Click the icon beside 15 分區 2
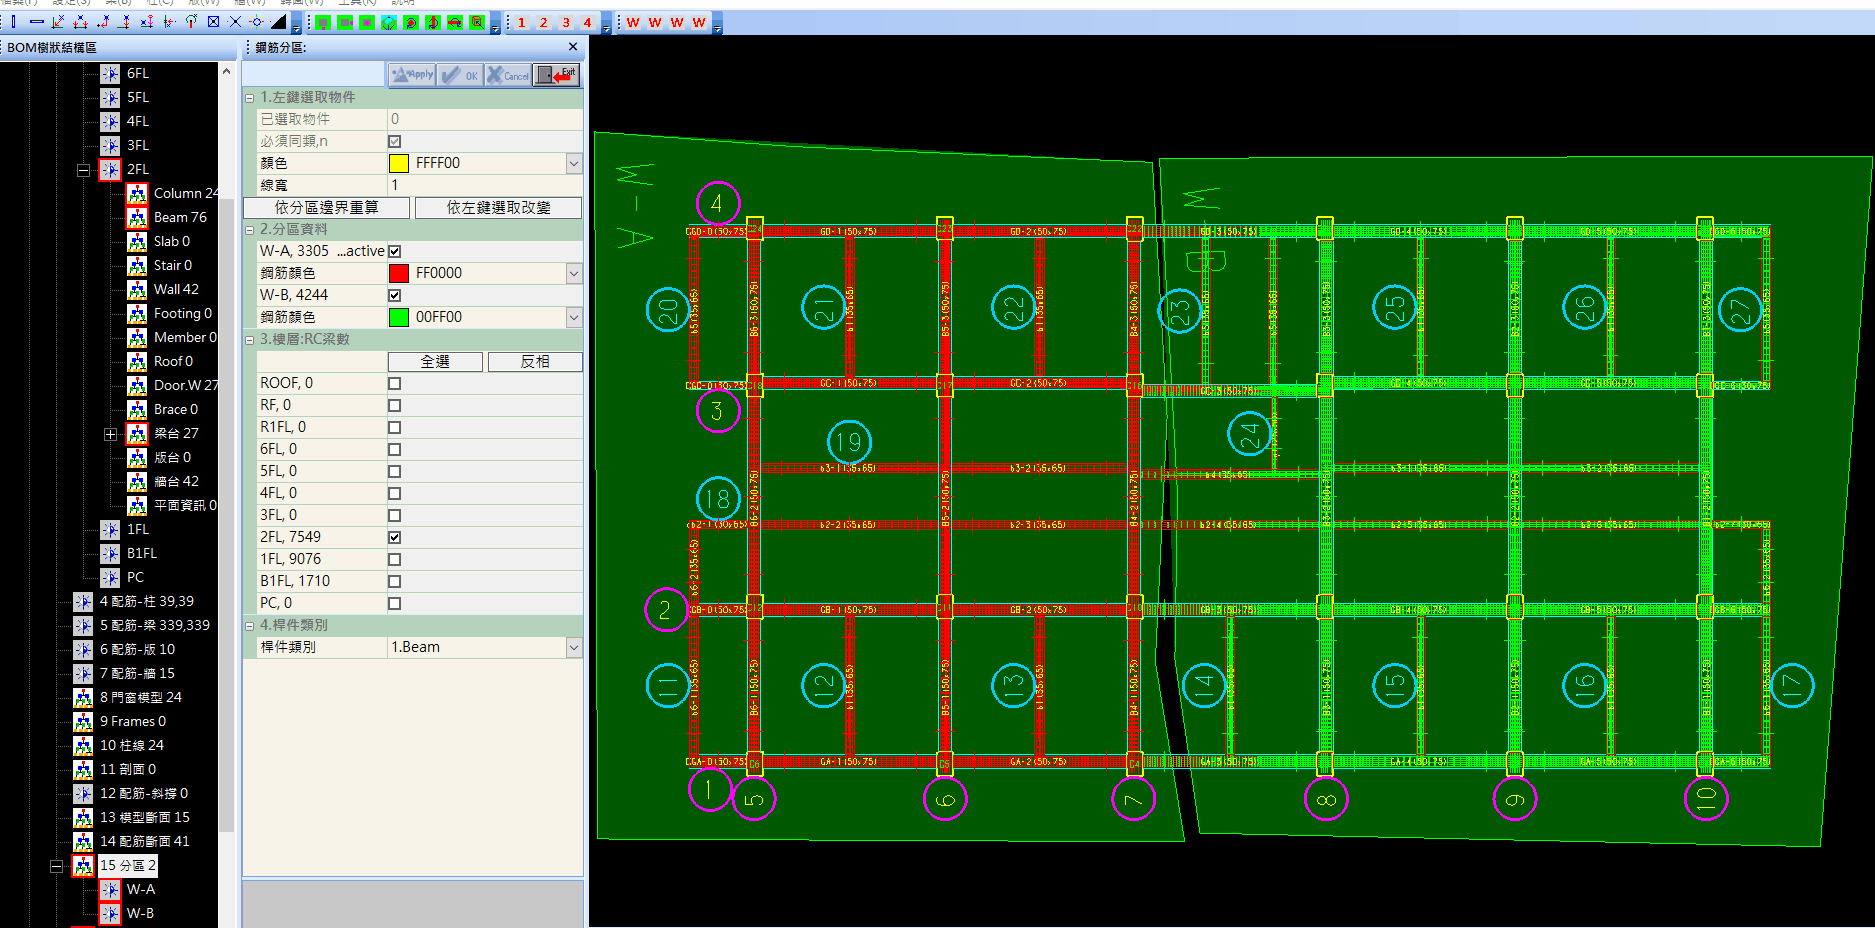The width and height of the screenshot is (1875, 928). [83, 865]
